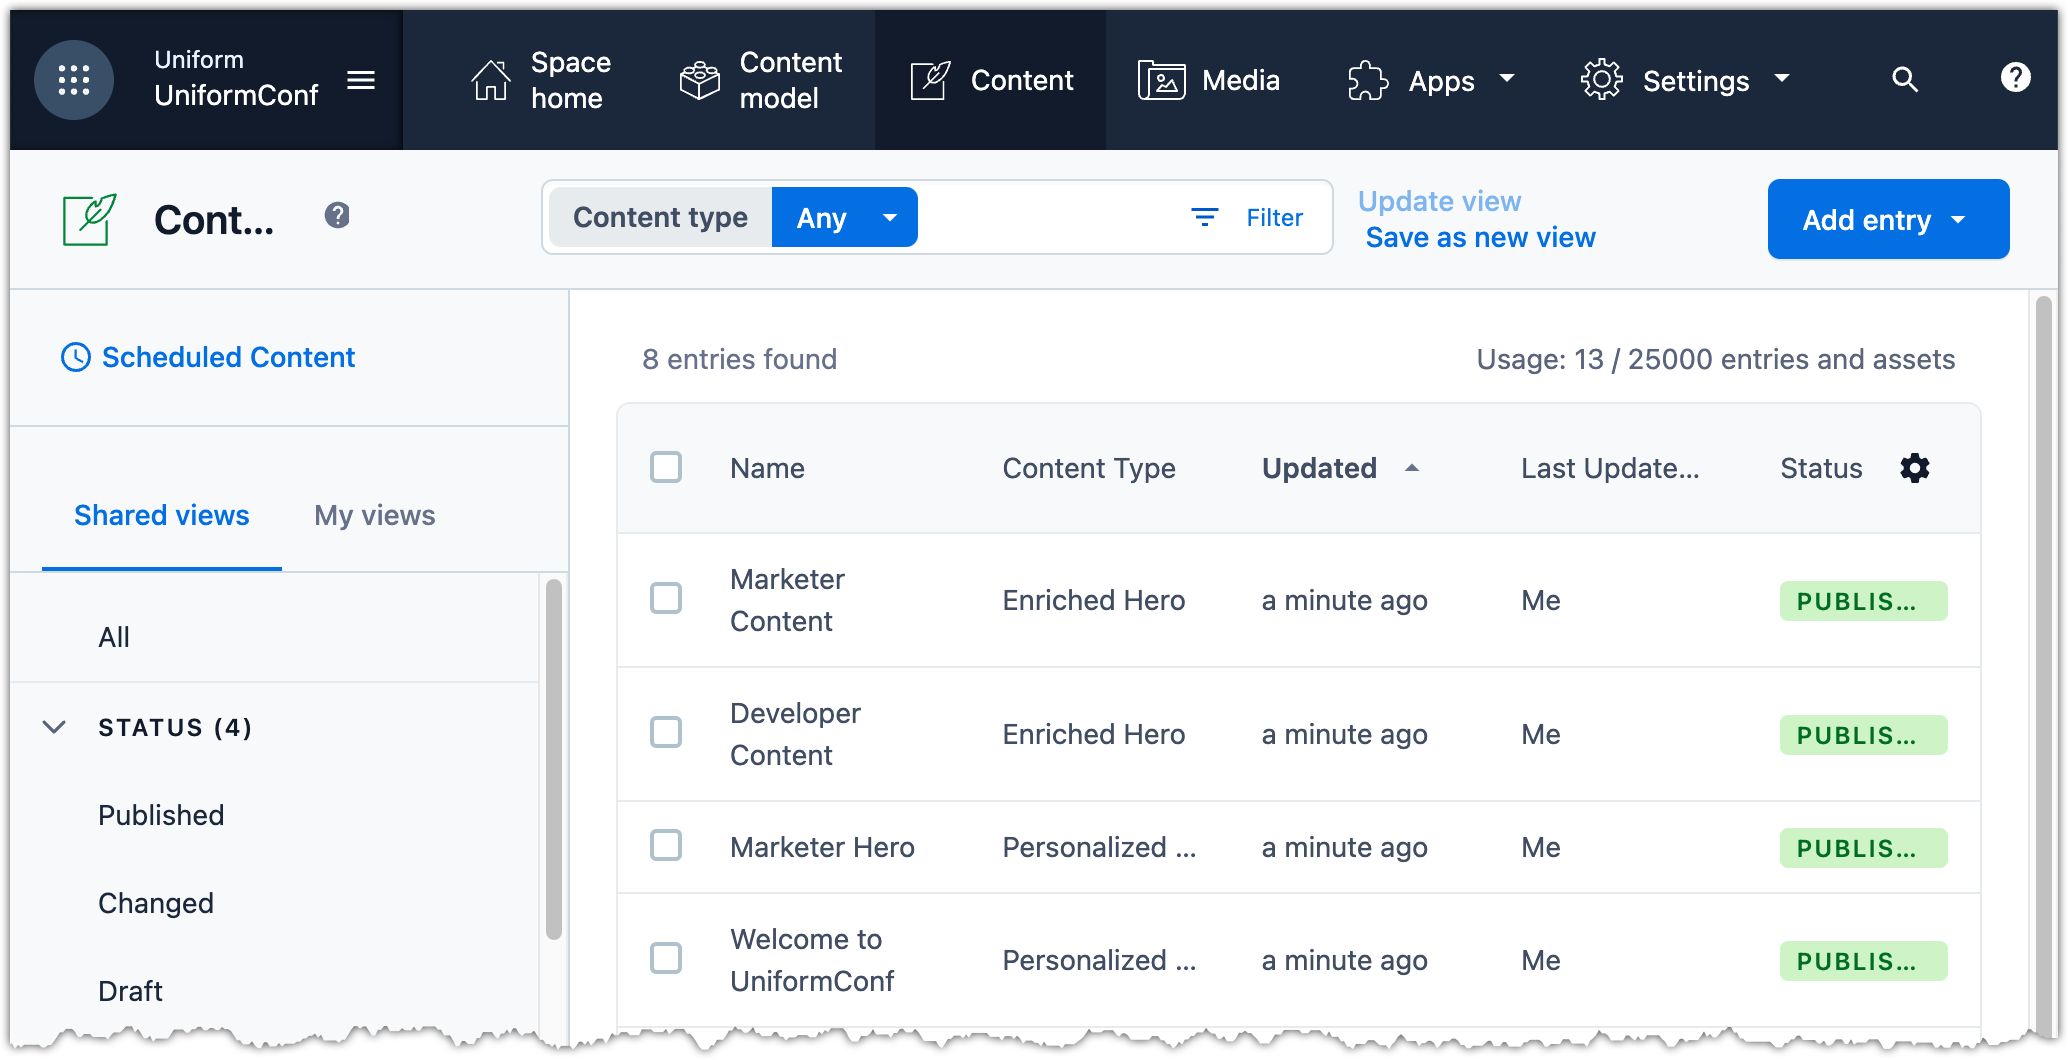Click the Save as new view link
The height and width of the screenshot is (1060, 2068).
pos(1480,237)
